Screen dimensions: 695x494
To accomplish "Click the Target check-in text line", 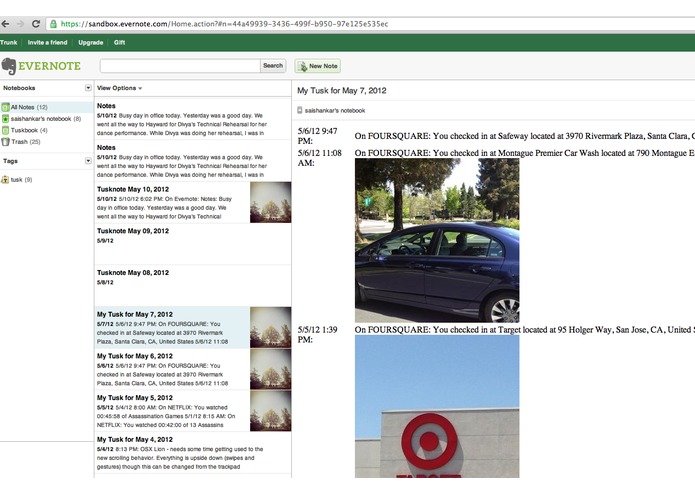I will pyautogui.click(x=524, y=330).
